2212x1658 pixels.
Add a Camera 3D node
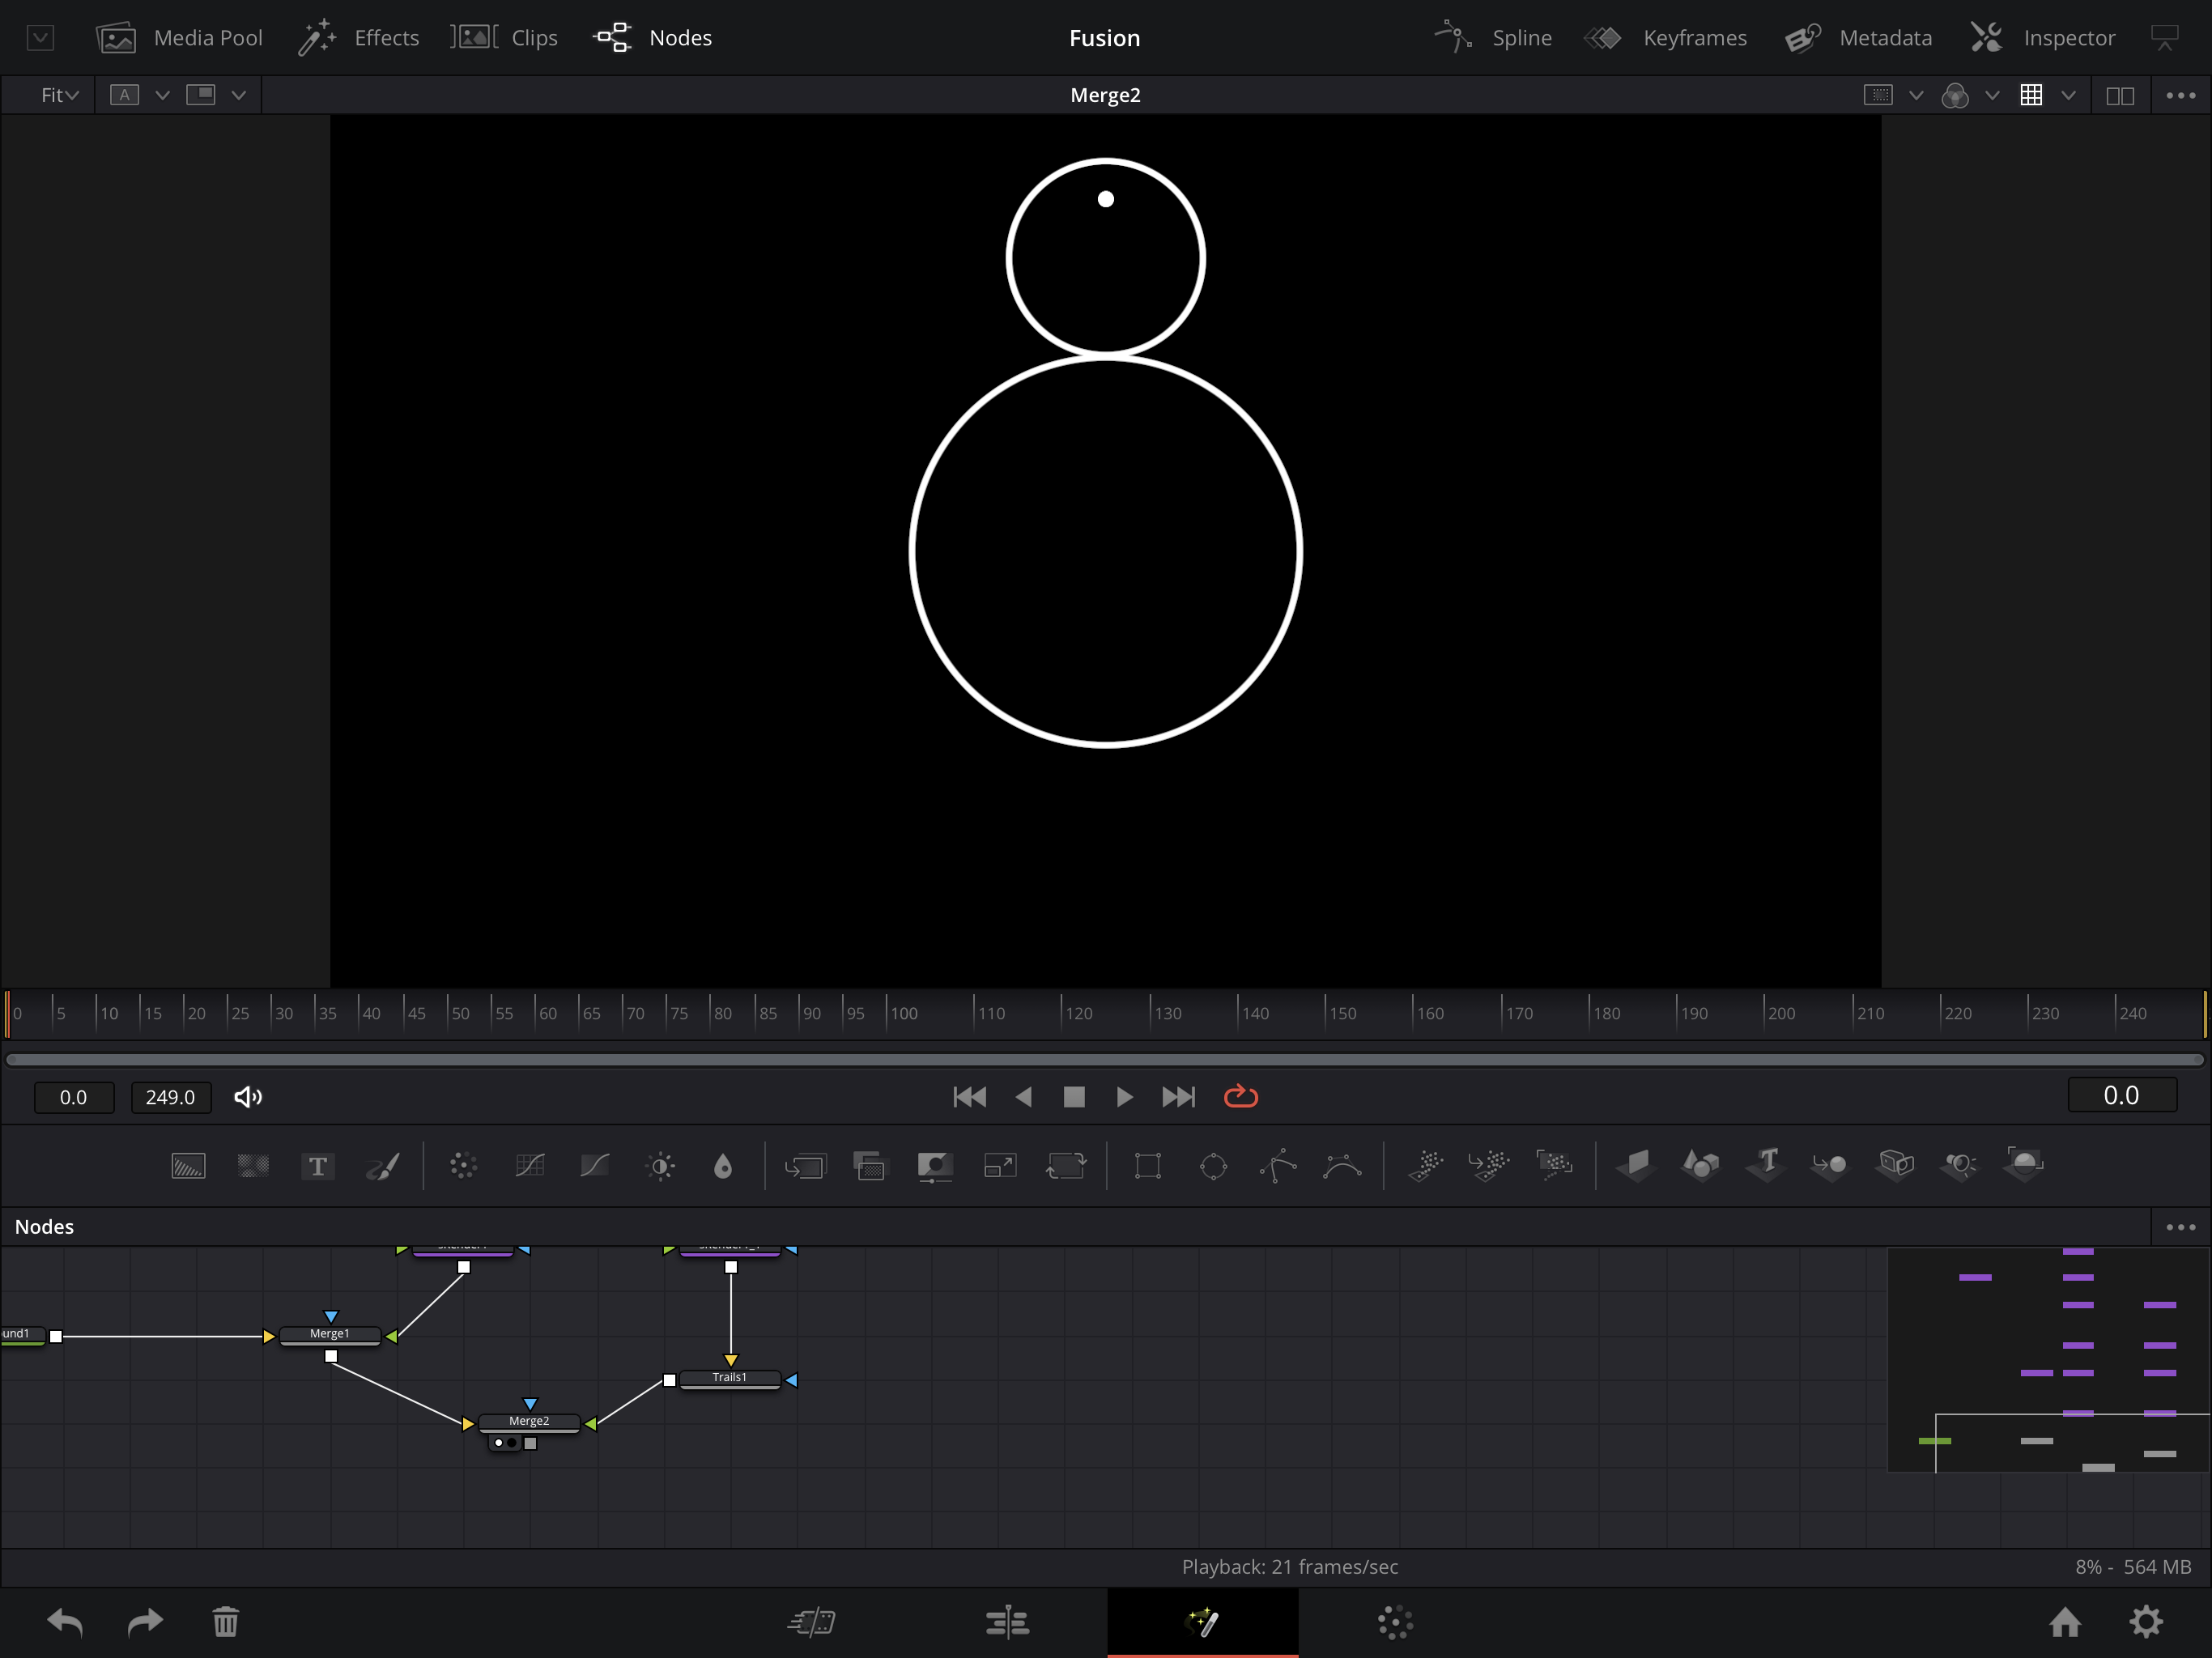point(1896,1164)
